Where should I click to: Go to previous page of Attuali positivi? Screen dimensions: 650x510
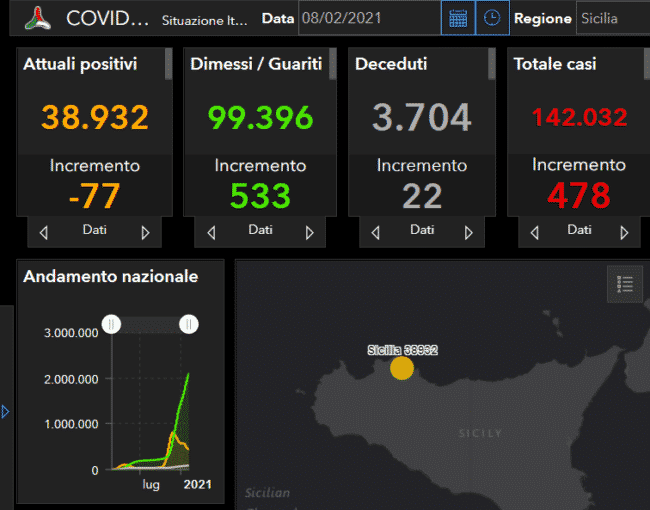pos(44,233)
